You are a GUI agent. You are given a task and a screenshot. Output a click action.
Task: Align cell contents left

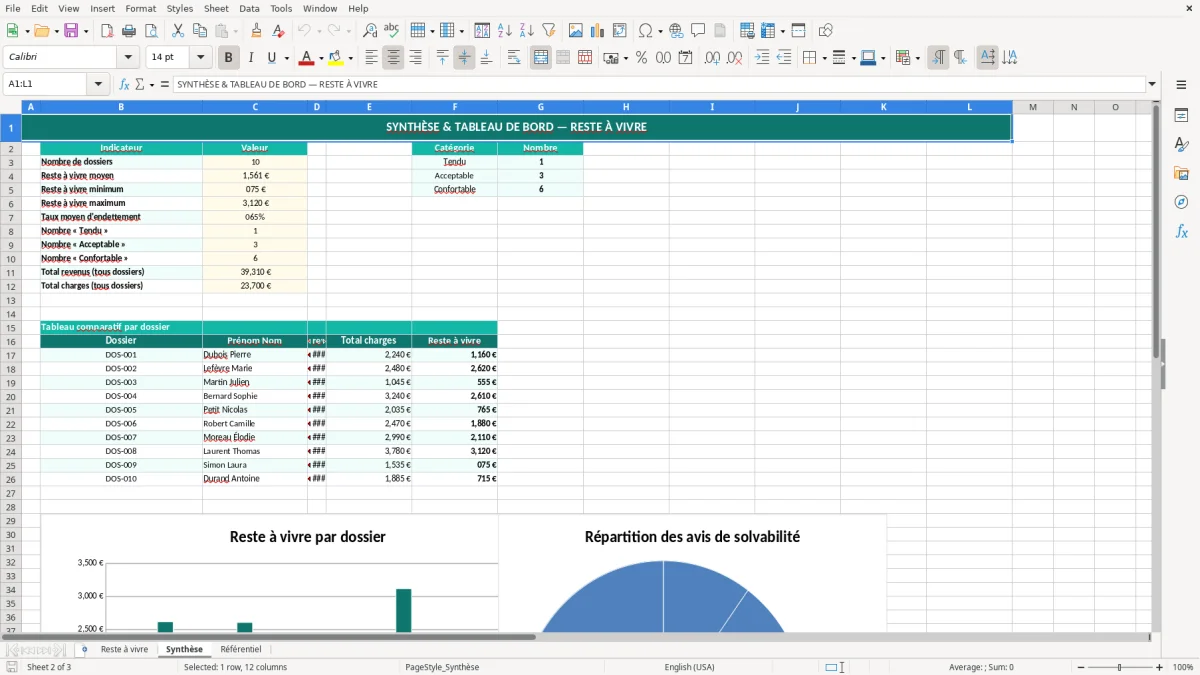coord(371,58)
